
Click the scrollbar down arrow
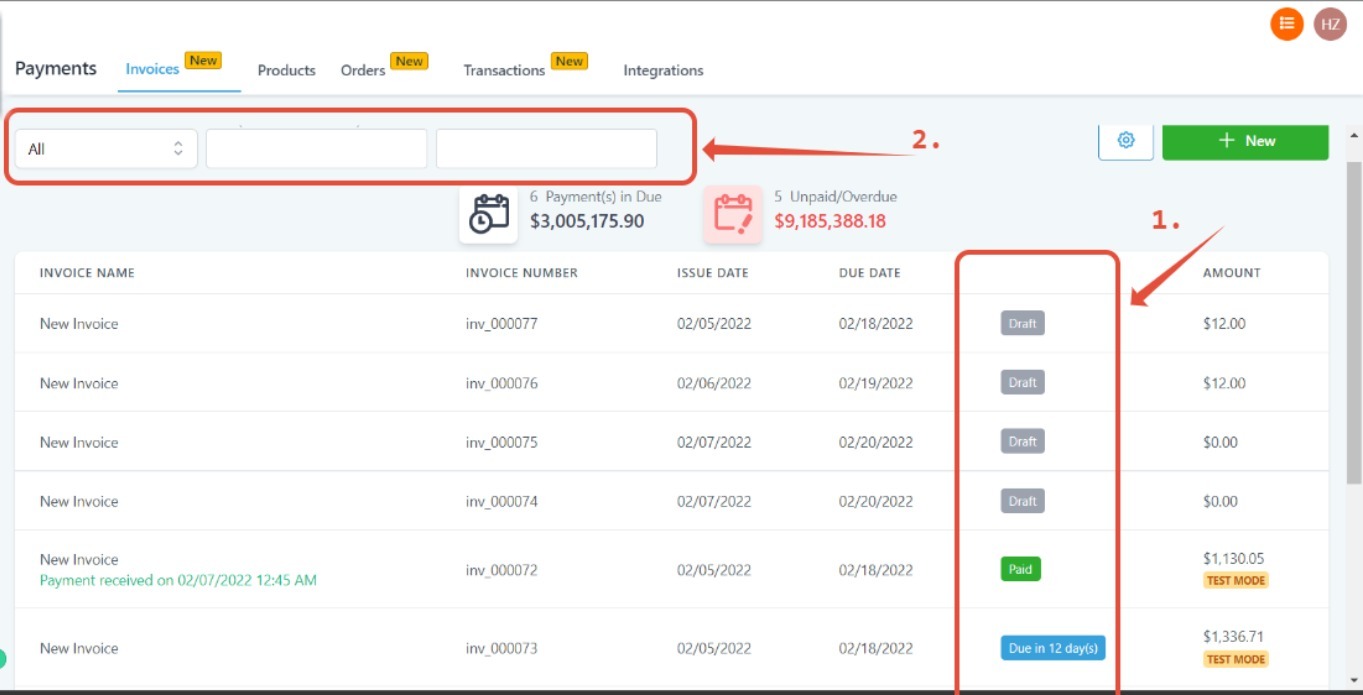pos(1354,678)
